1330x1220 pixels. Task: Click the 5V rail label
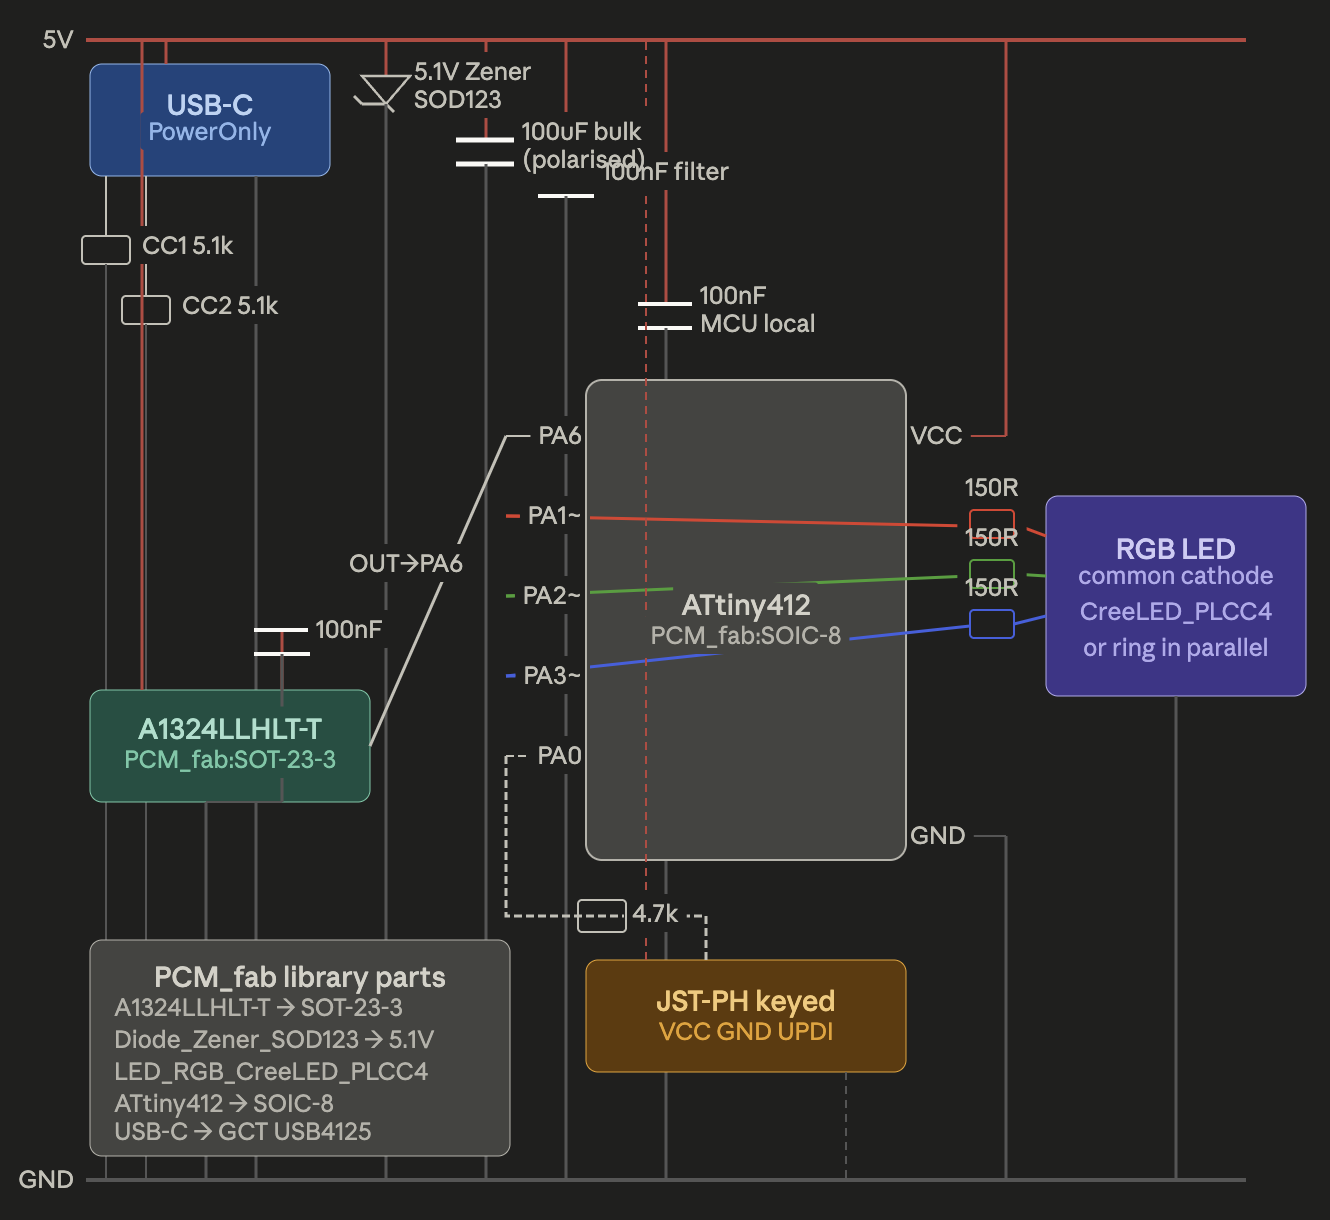click(x=58, y=40)
